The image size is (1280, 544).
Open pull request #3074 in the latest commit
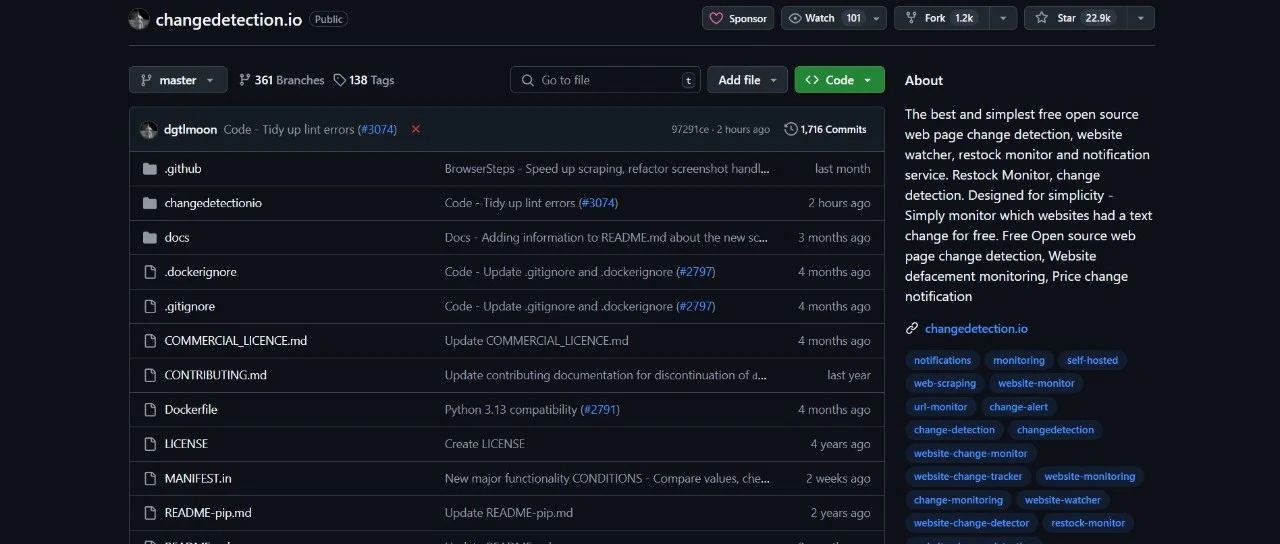378,130
